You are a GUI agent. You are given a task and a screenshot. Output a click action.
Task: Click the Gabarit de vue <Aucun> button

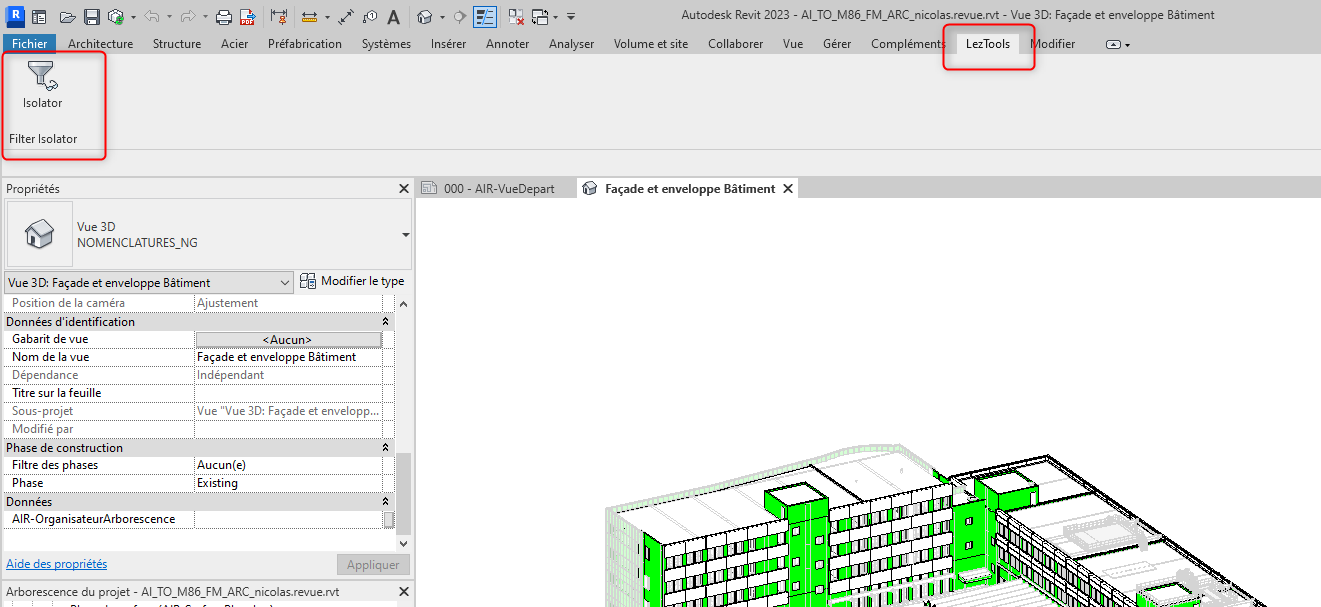click(288, 340)
